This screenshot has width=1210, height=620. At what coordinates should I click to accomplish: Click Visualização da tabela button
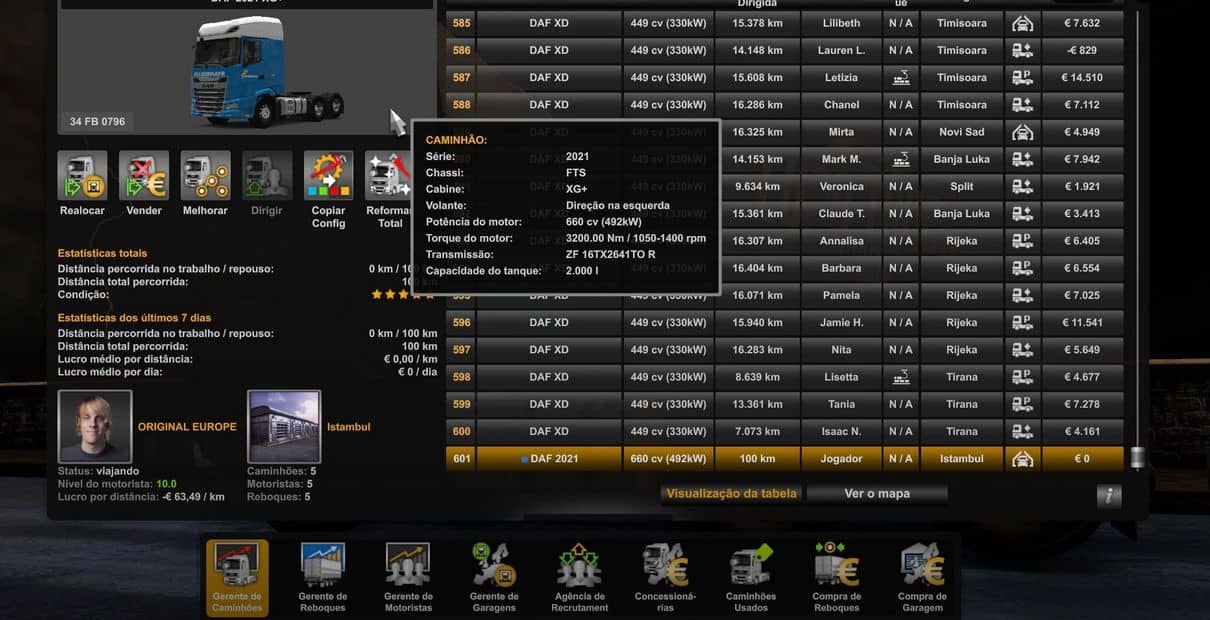731,493
